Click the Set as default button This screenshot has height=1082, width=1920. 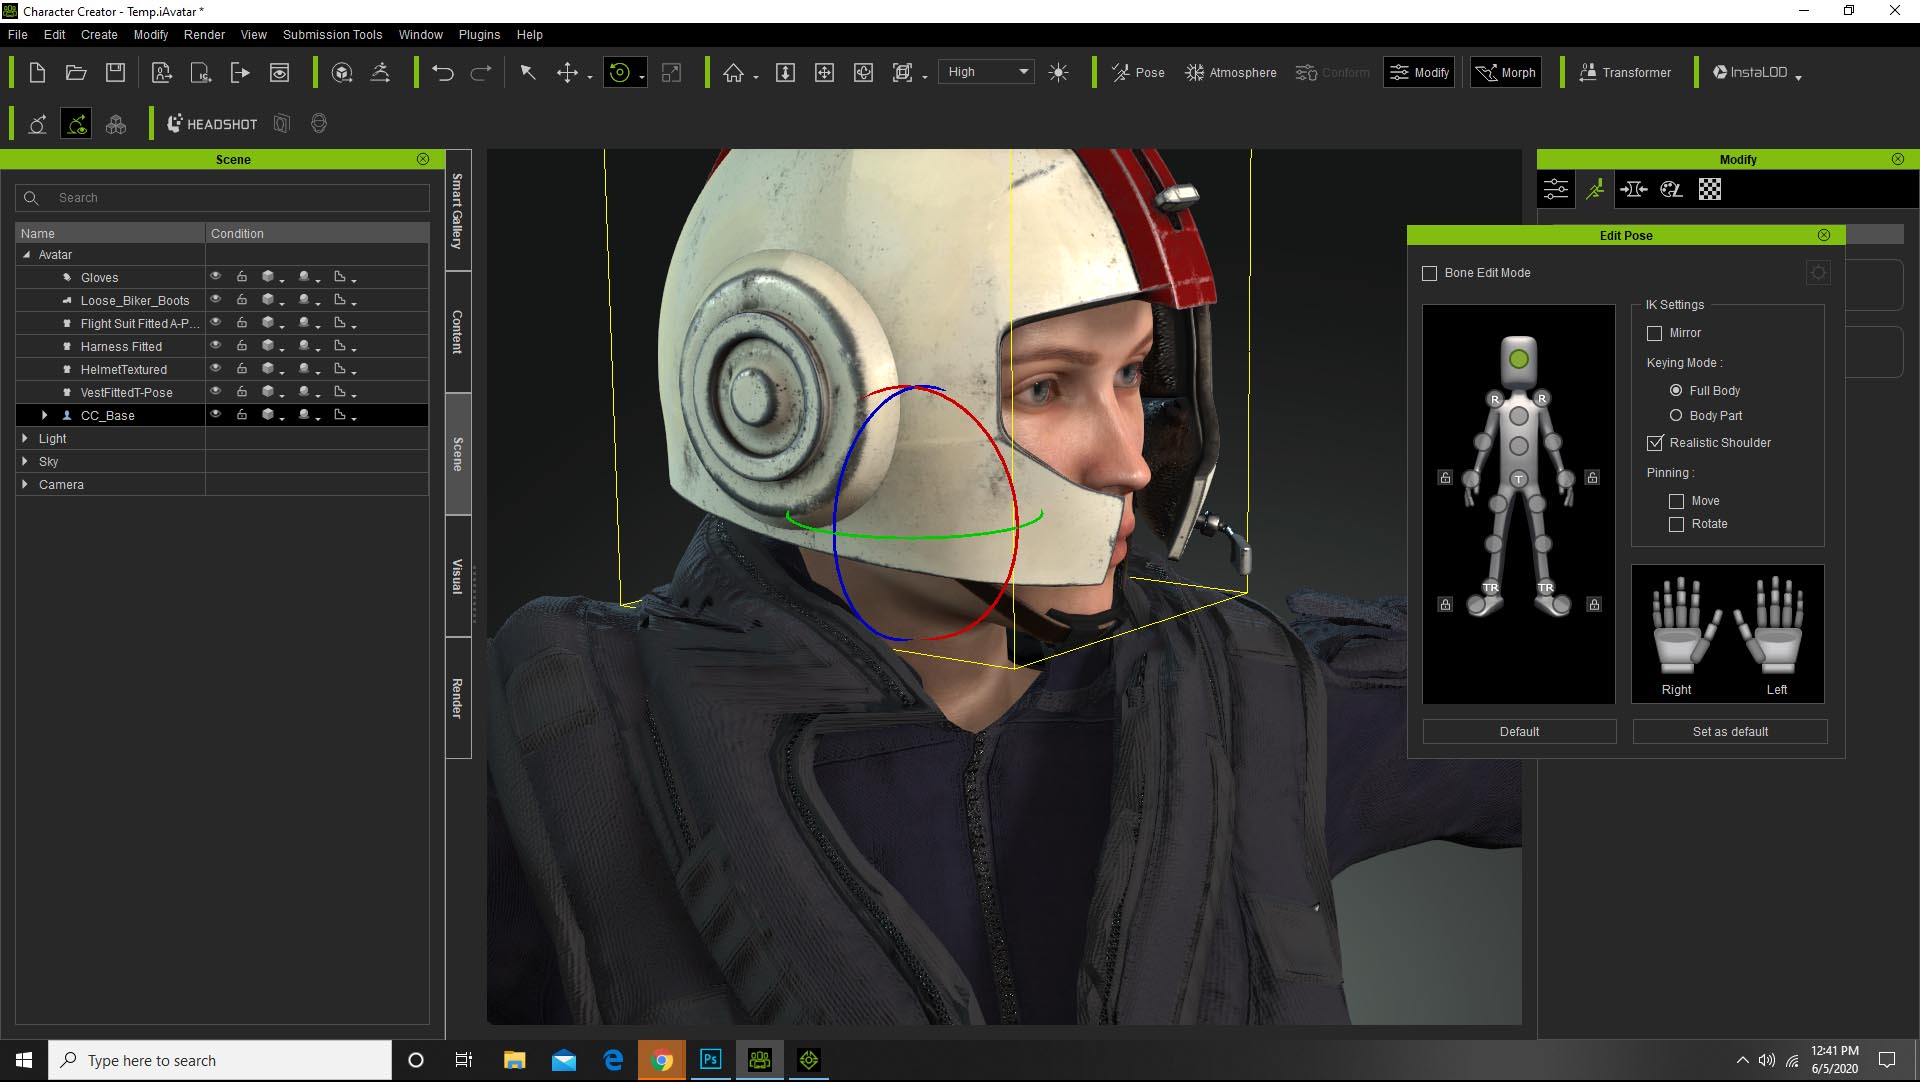point(1729,732)
